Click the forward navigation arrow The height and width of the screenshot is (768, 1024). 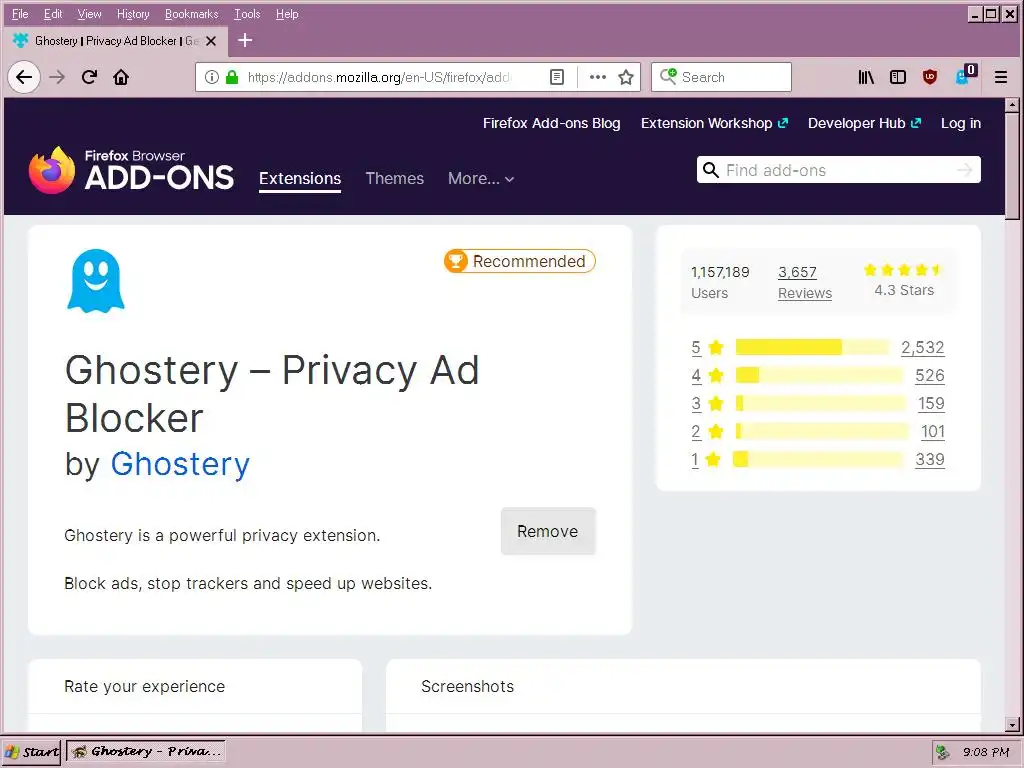coord(57,77)
